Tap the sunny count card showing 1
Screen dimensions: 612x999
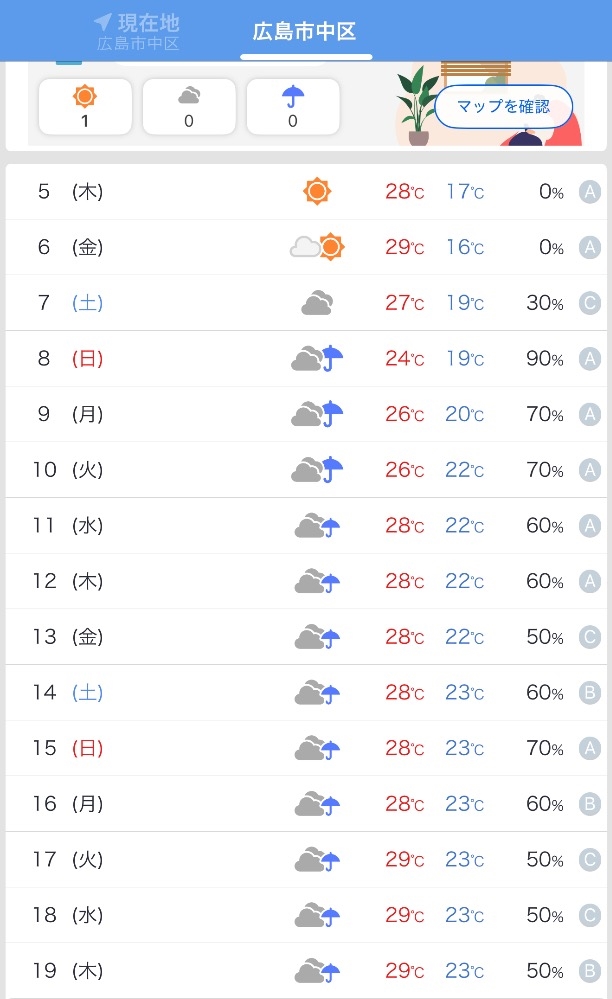click(x=85, y=106)
